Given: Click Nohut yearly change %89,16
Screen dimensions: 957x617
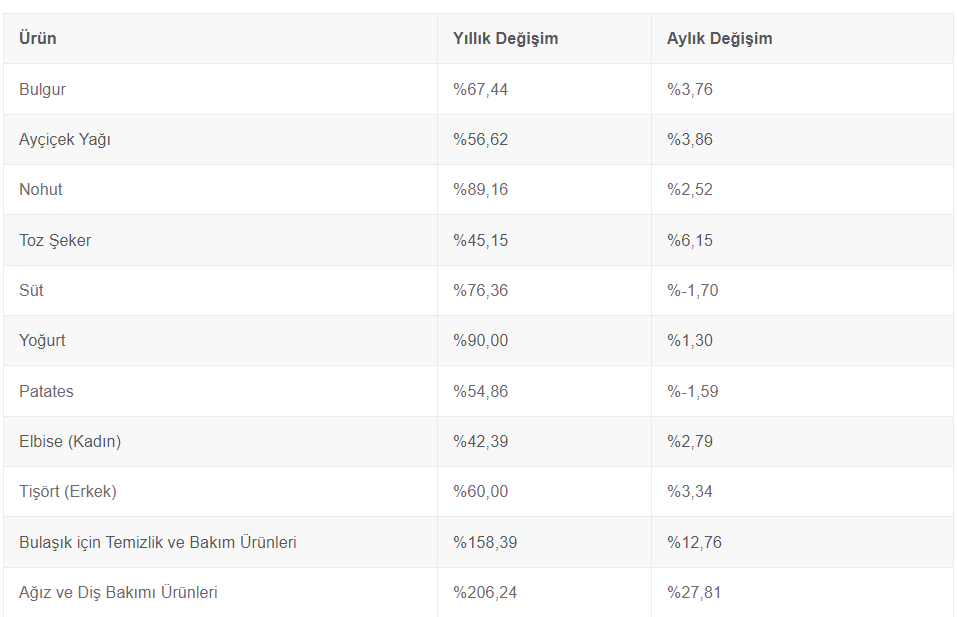Looking at the screenshot, I should pyautogui.click(x=480, y=189).
